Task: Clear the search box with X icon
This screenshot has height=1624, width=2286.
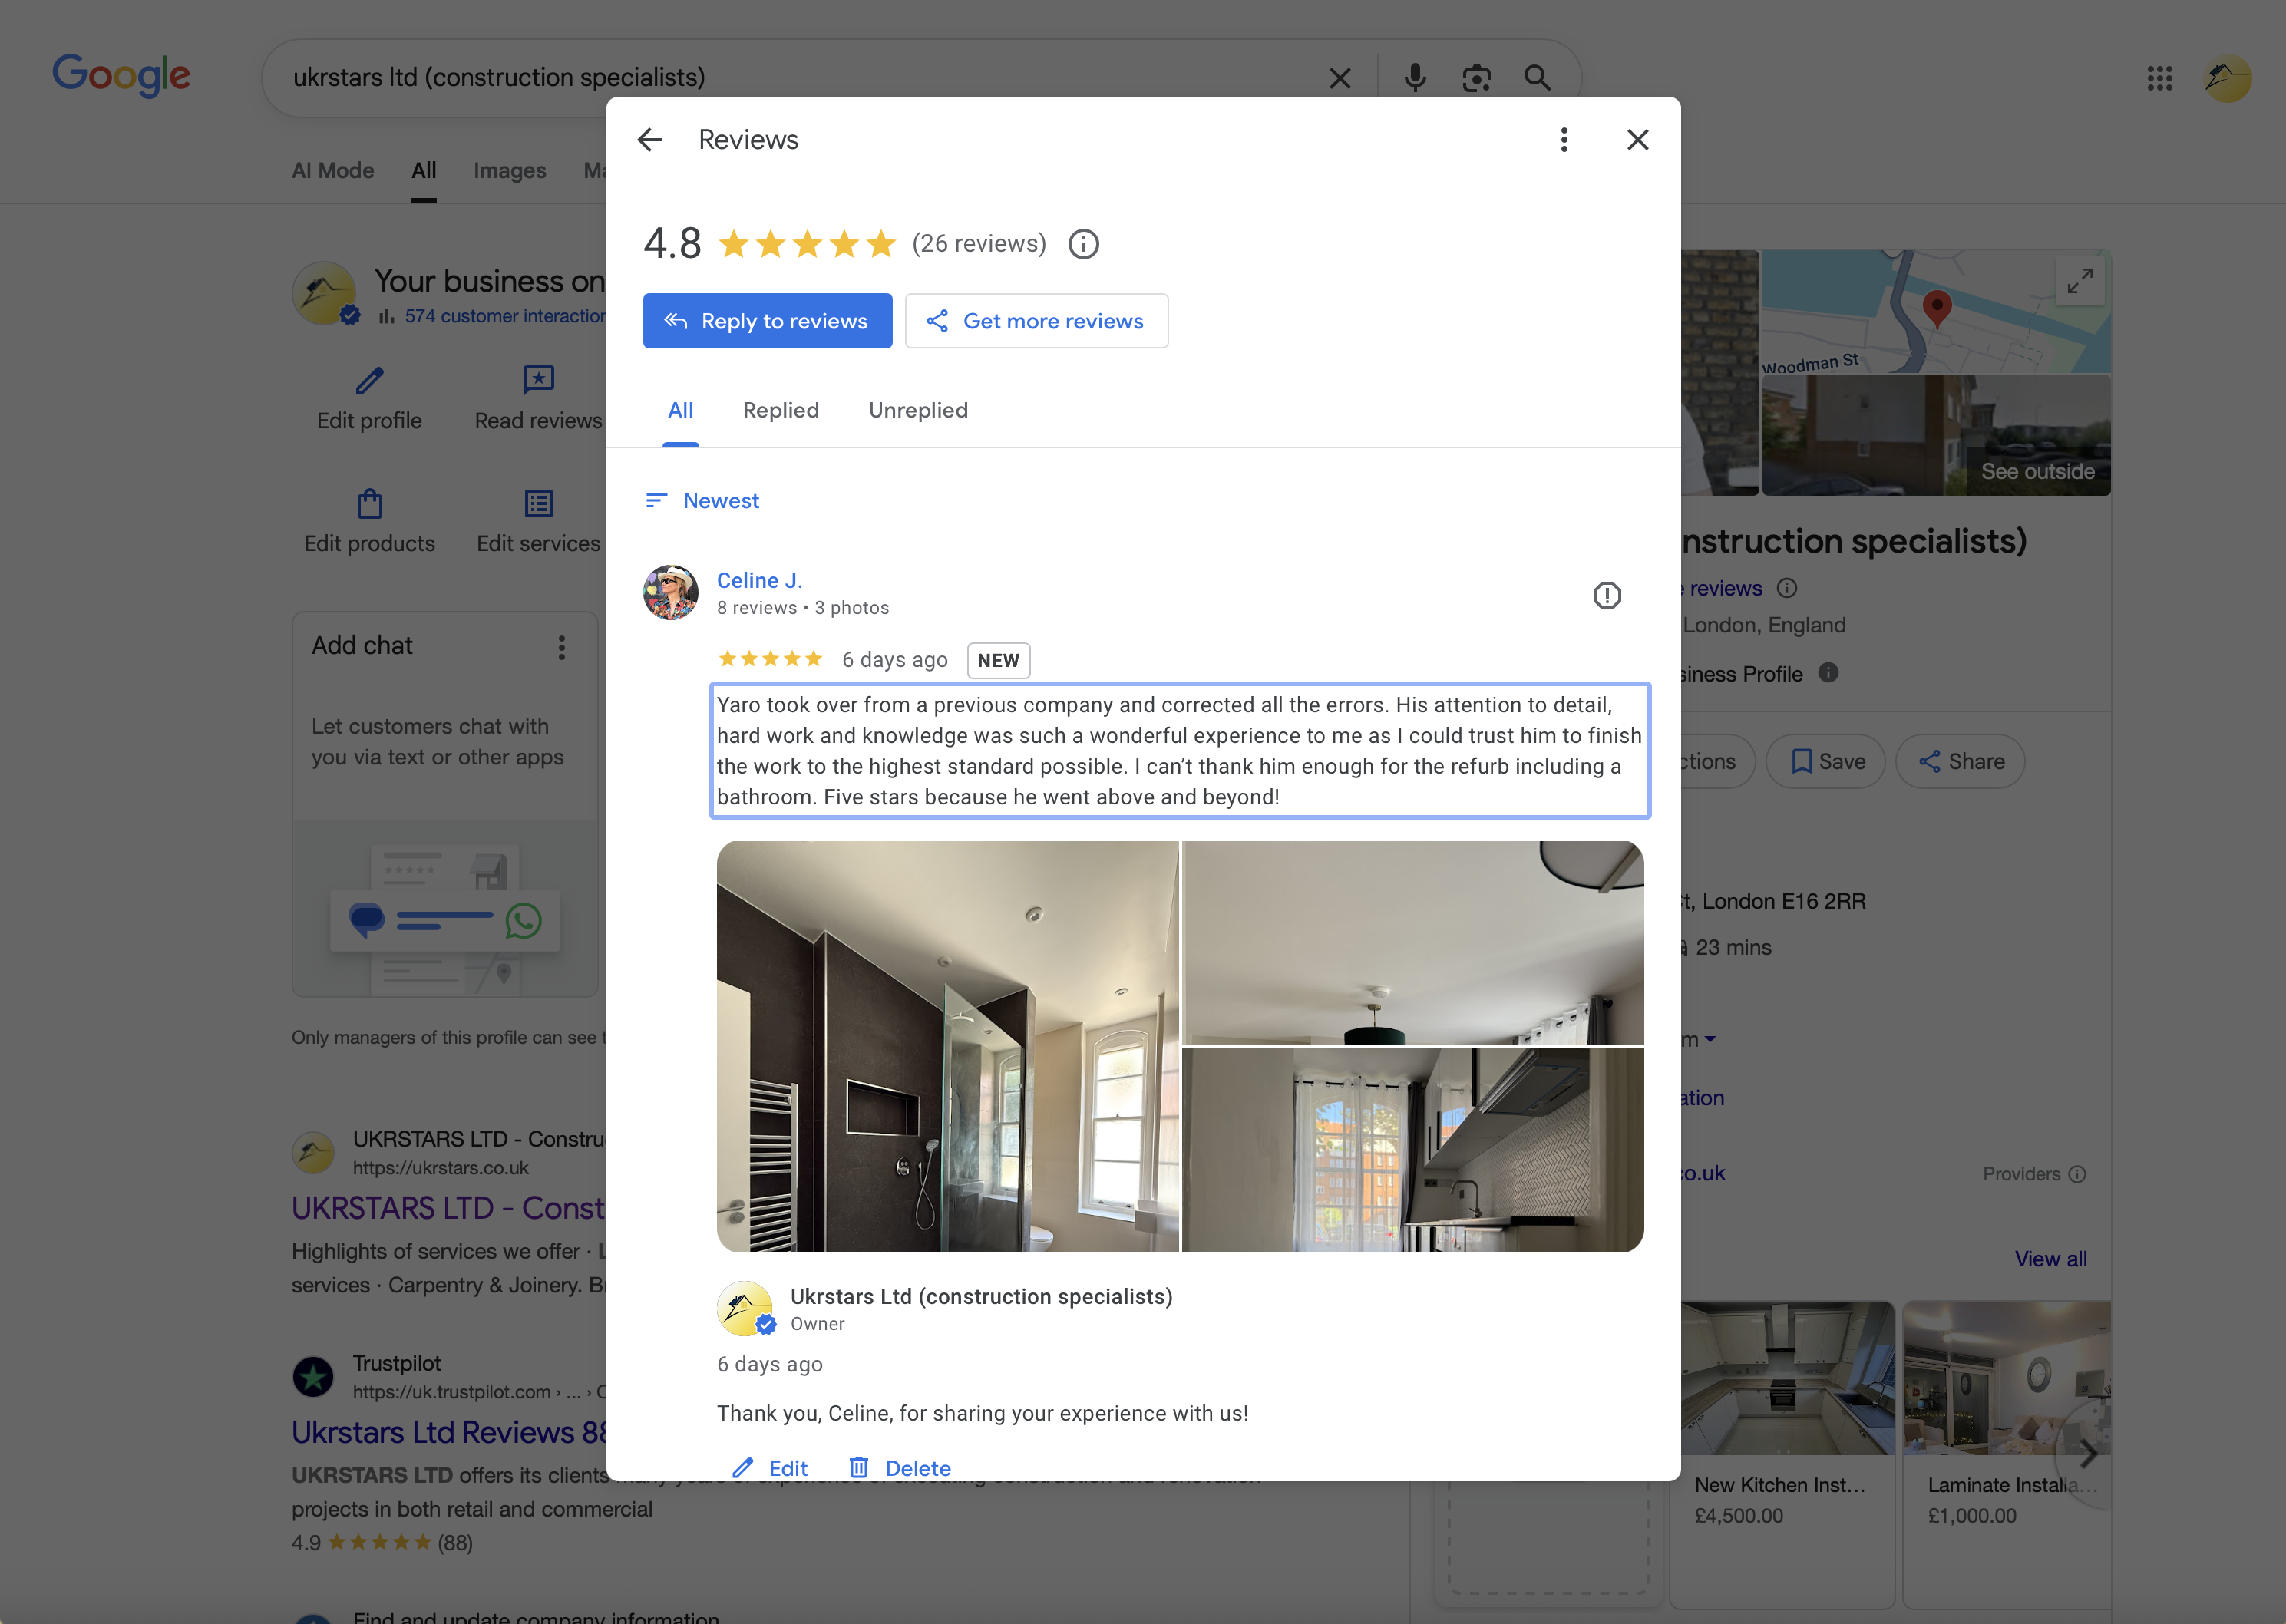Action: coord(1339,78)
